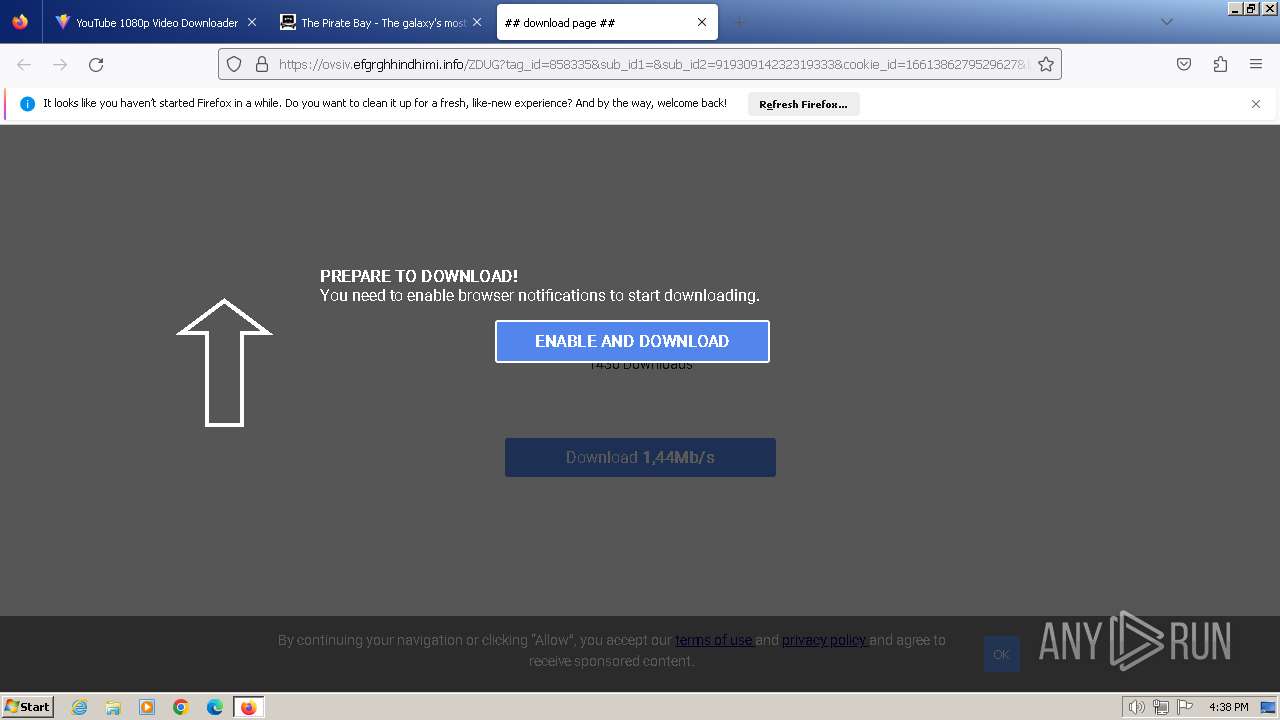Open tracking protection shield icon

(x=234, y=64)
